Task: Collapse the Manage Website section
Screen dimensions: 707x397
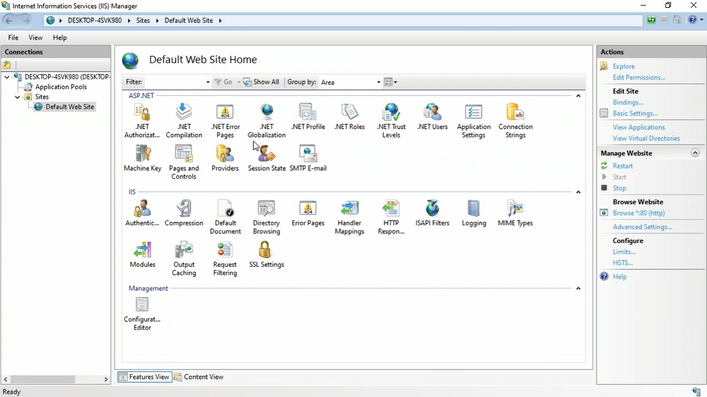Action: (695, 153)
